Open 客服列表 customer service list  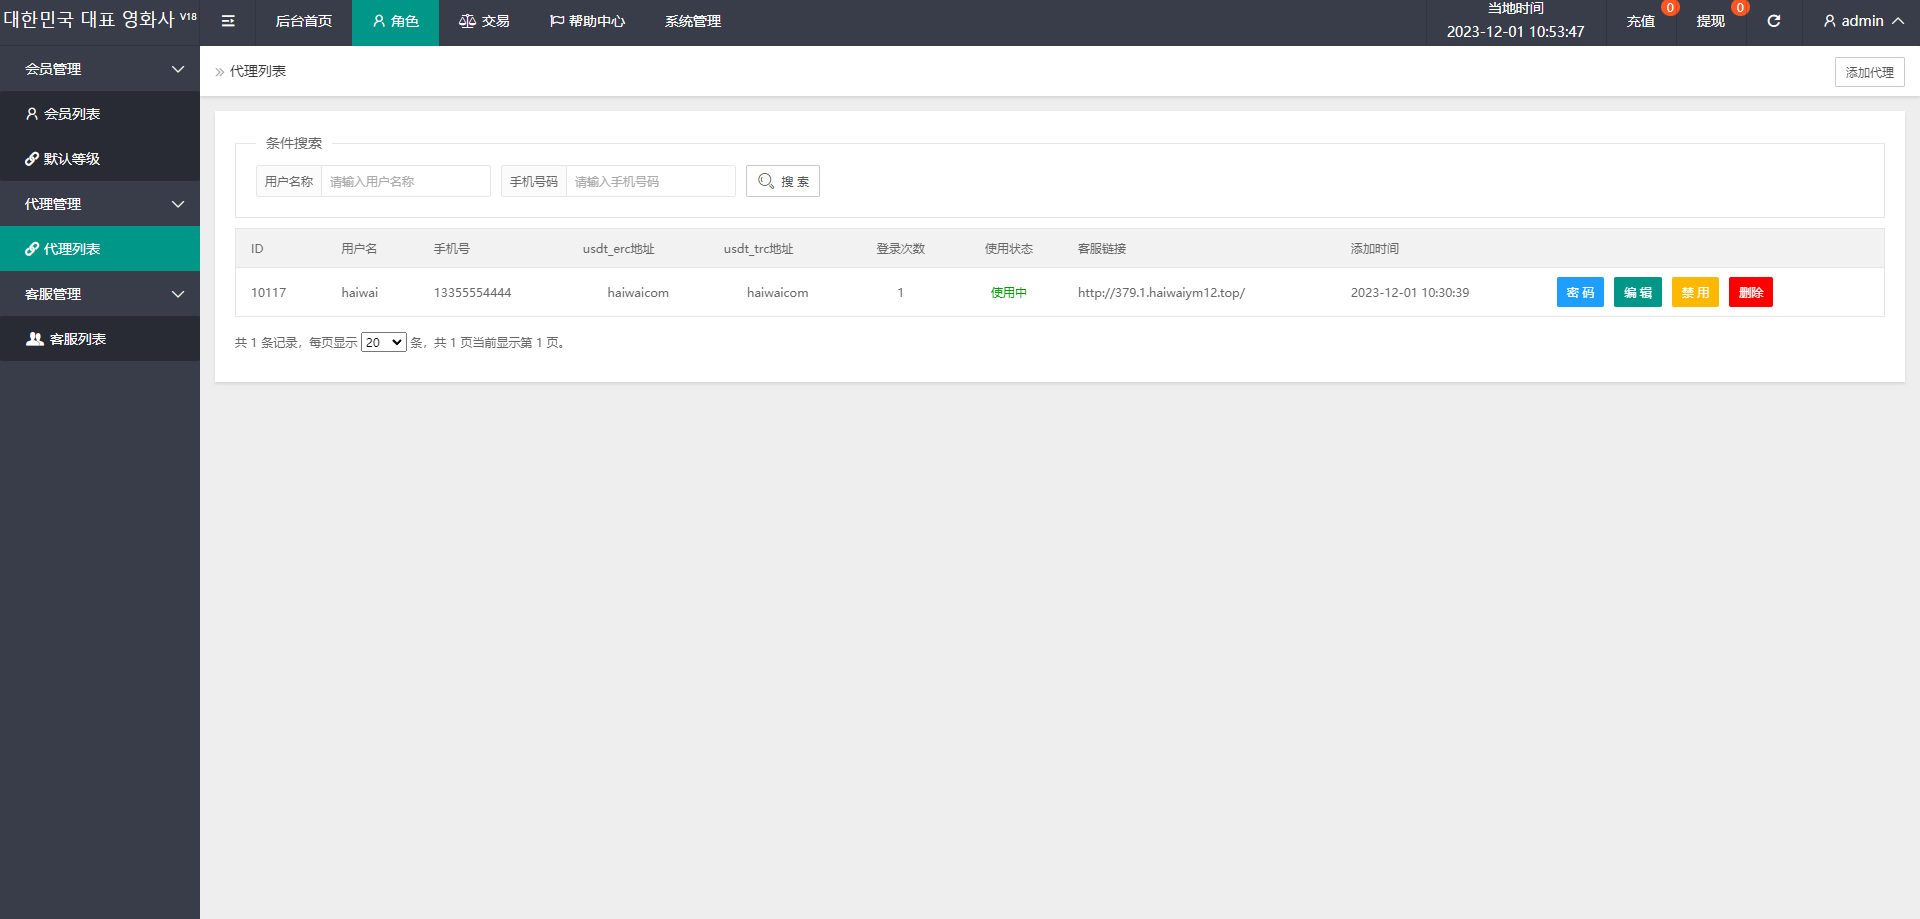tap(78, 339)
